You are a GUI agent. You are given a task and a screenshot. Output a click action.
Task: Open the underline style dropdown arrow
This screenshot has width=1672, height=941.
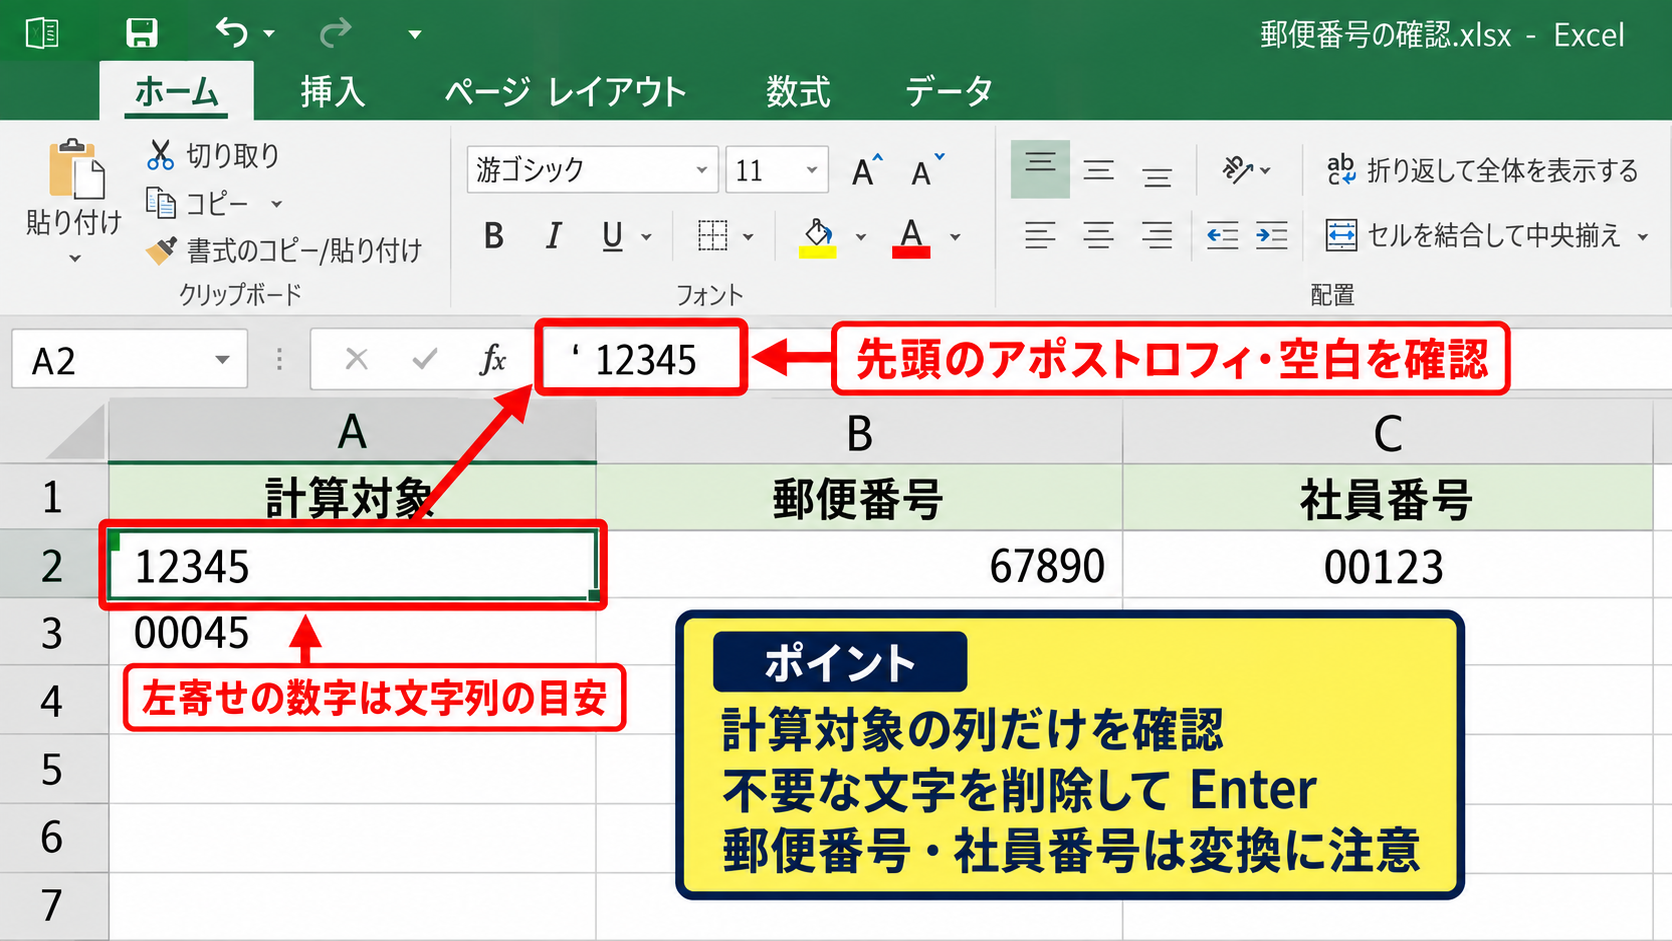click(646, 237)
